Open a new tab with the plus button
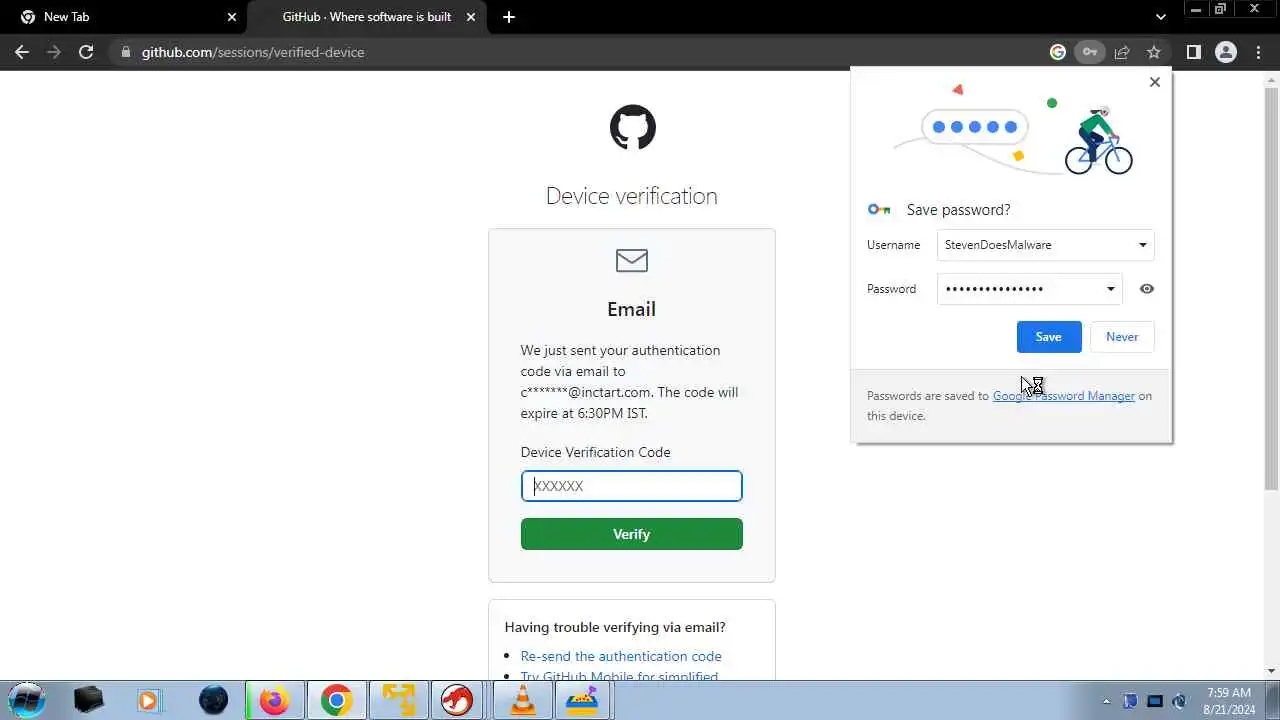Viewport: 1280px width, 720px height. (509, 17)
